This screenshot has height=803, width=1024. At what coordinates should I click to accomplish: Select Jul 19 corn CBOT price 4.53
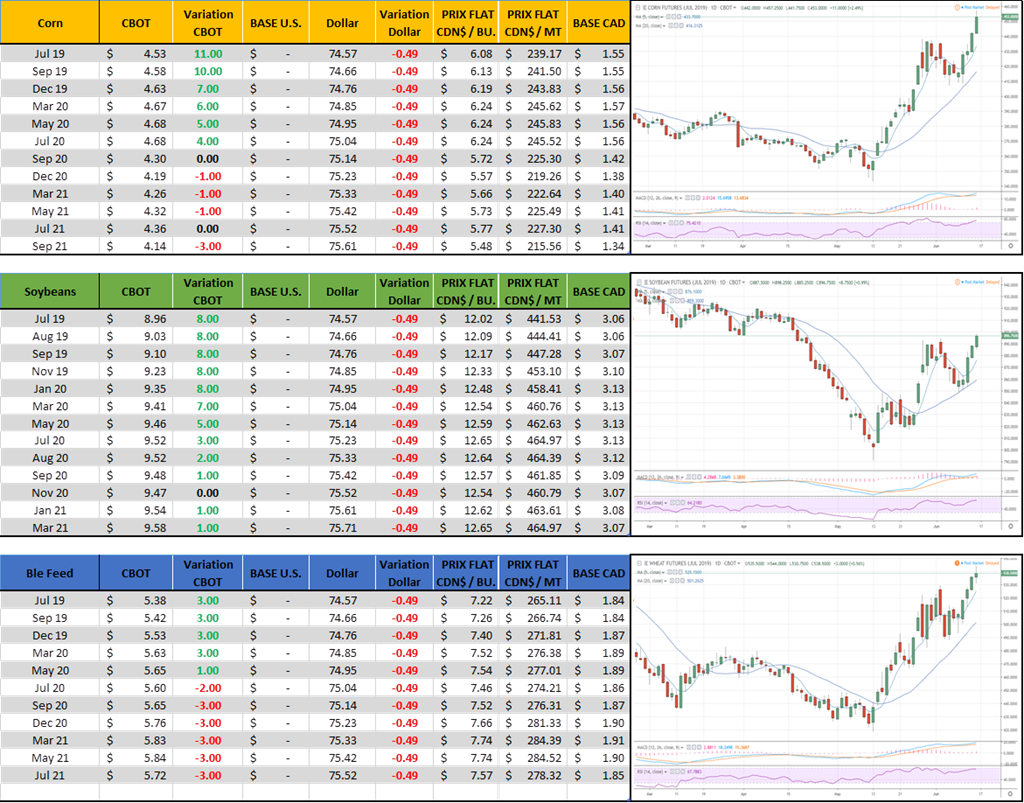[x=135, y=53]
